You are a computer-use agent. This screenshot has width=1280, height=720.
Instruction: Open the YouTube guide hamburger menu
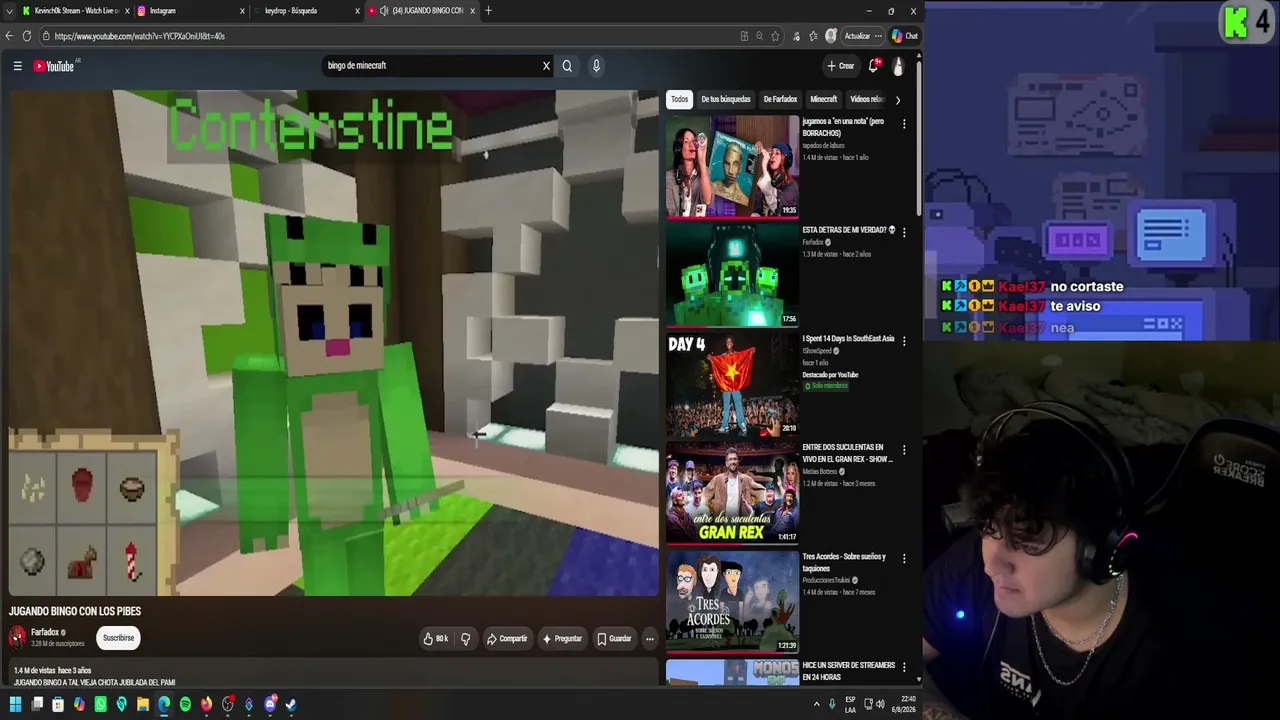17,66
